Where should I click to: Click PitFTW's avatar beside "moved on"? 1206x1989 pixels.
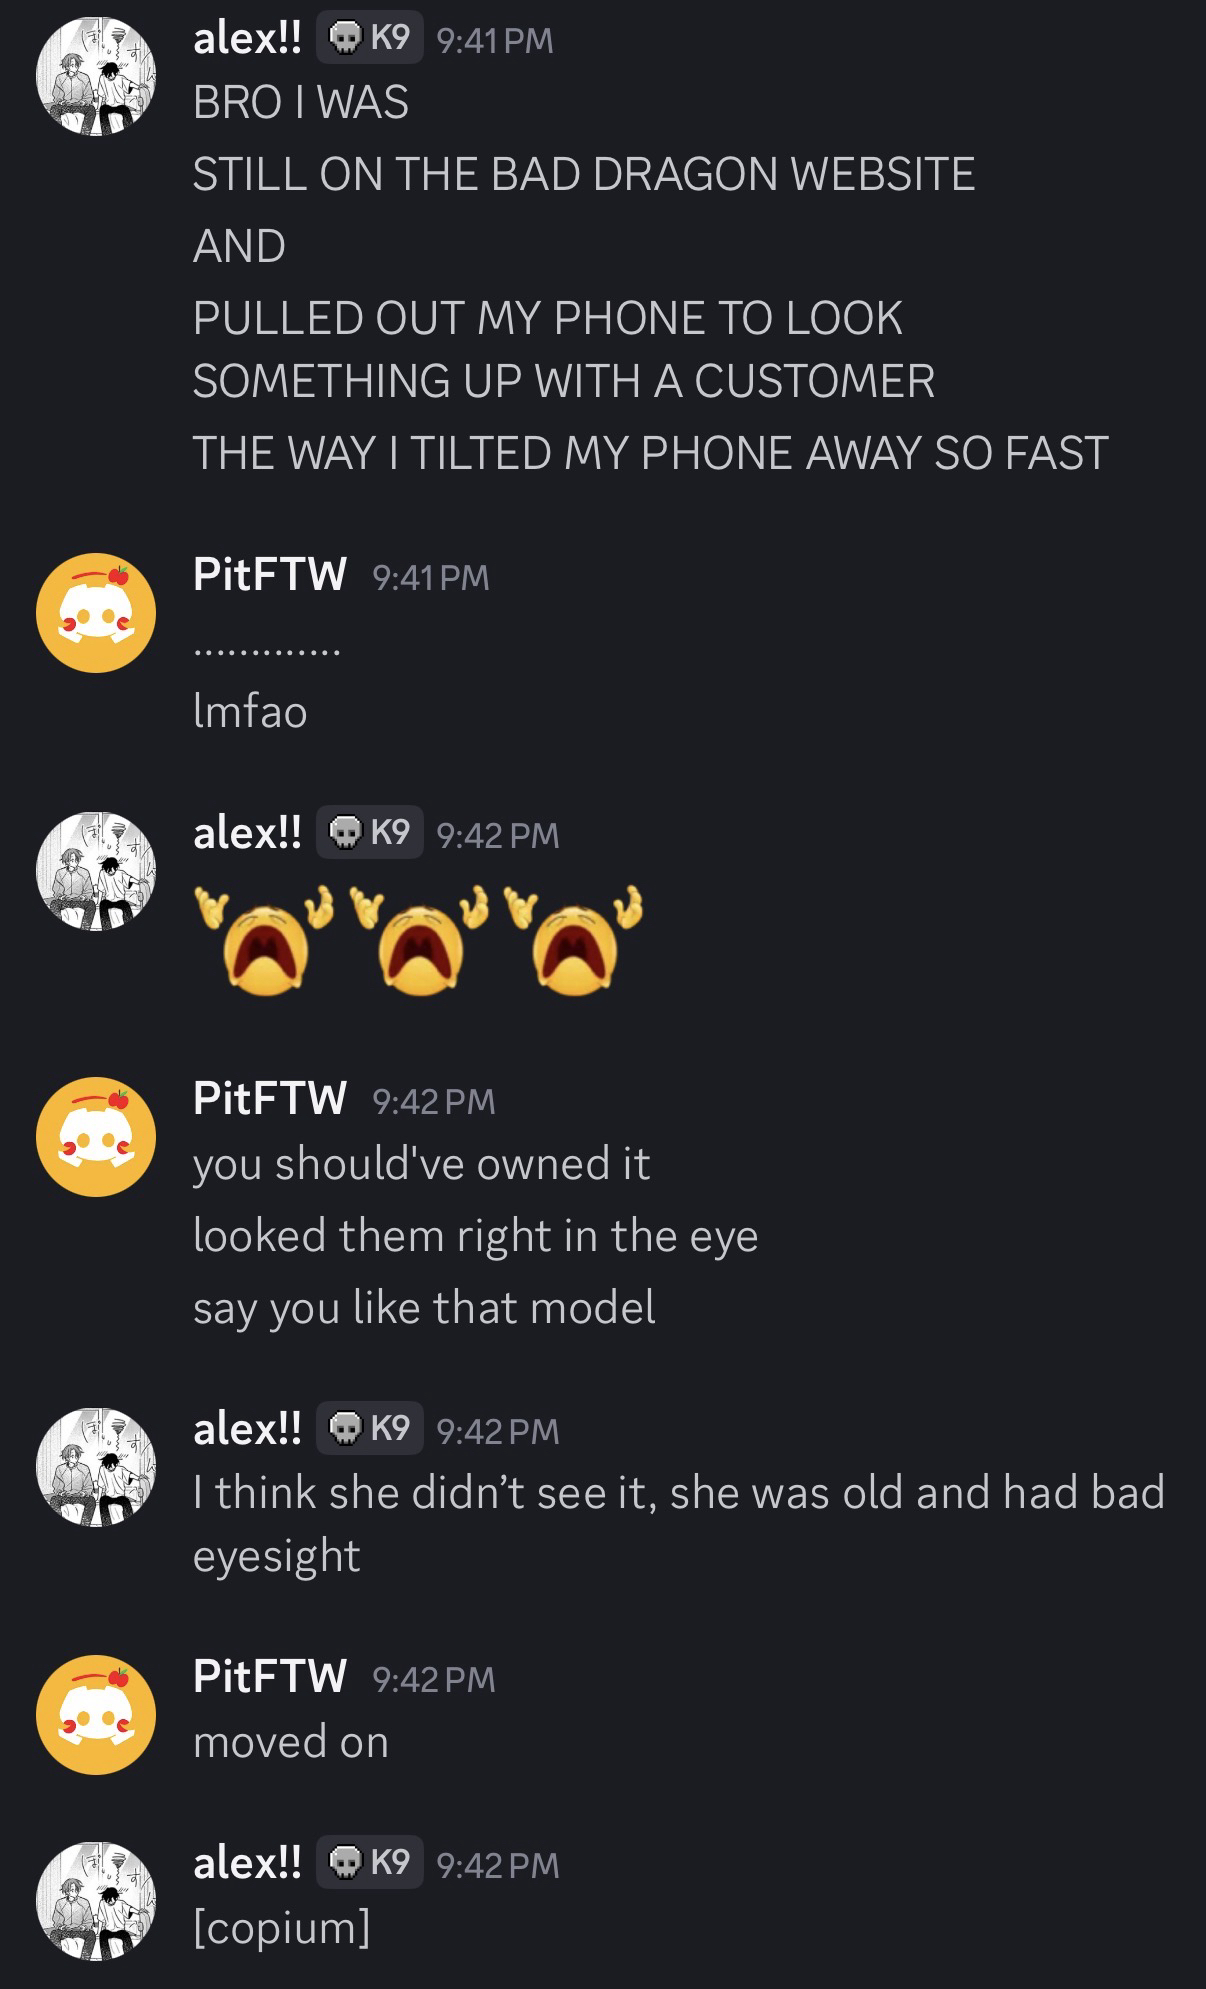[x=96, y=1714]
